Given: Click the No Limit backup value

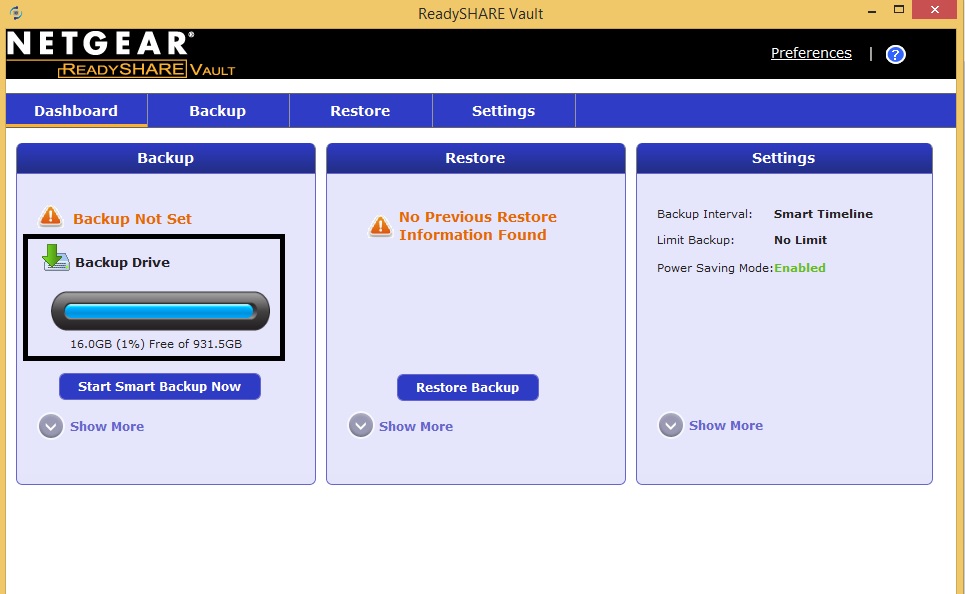Looking at the screenshot, I should [800, 240].
